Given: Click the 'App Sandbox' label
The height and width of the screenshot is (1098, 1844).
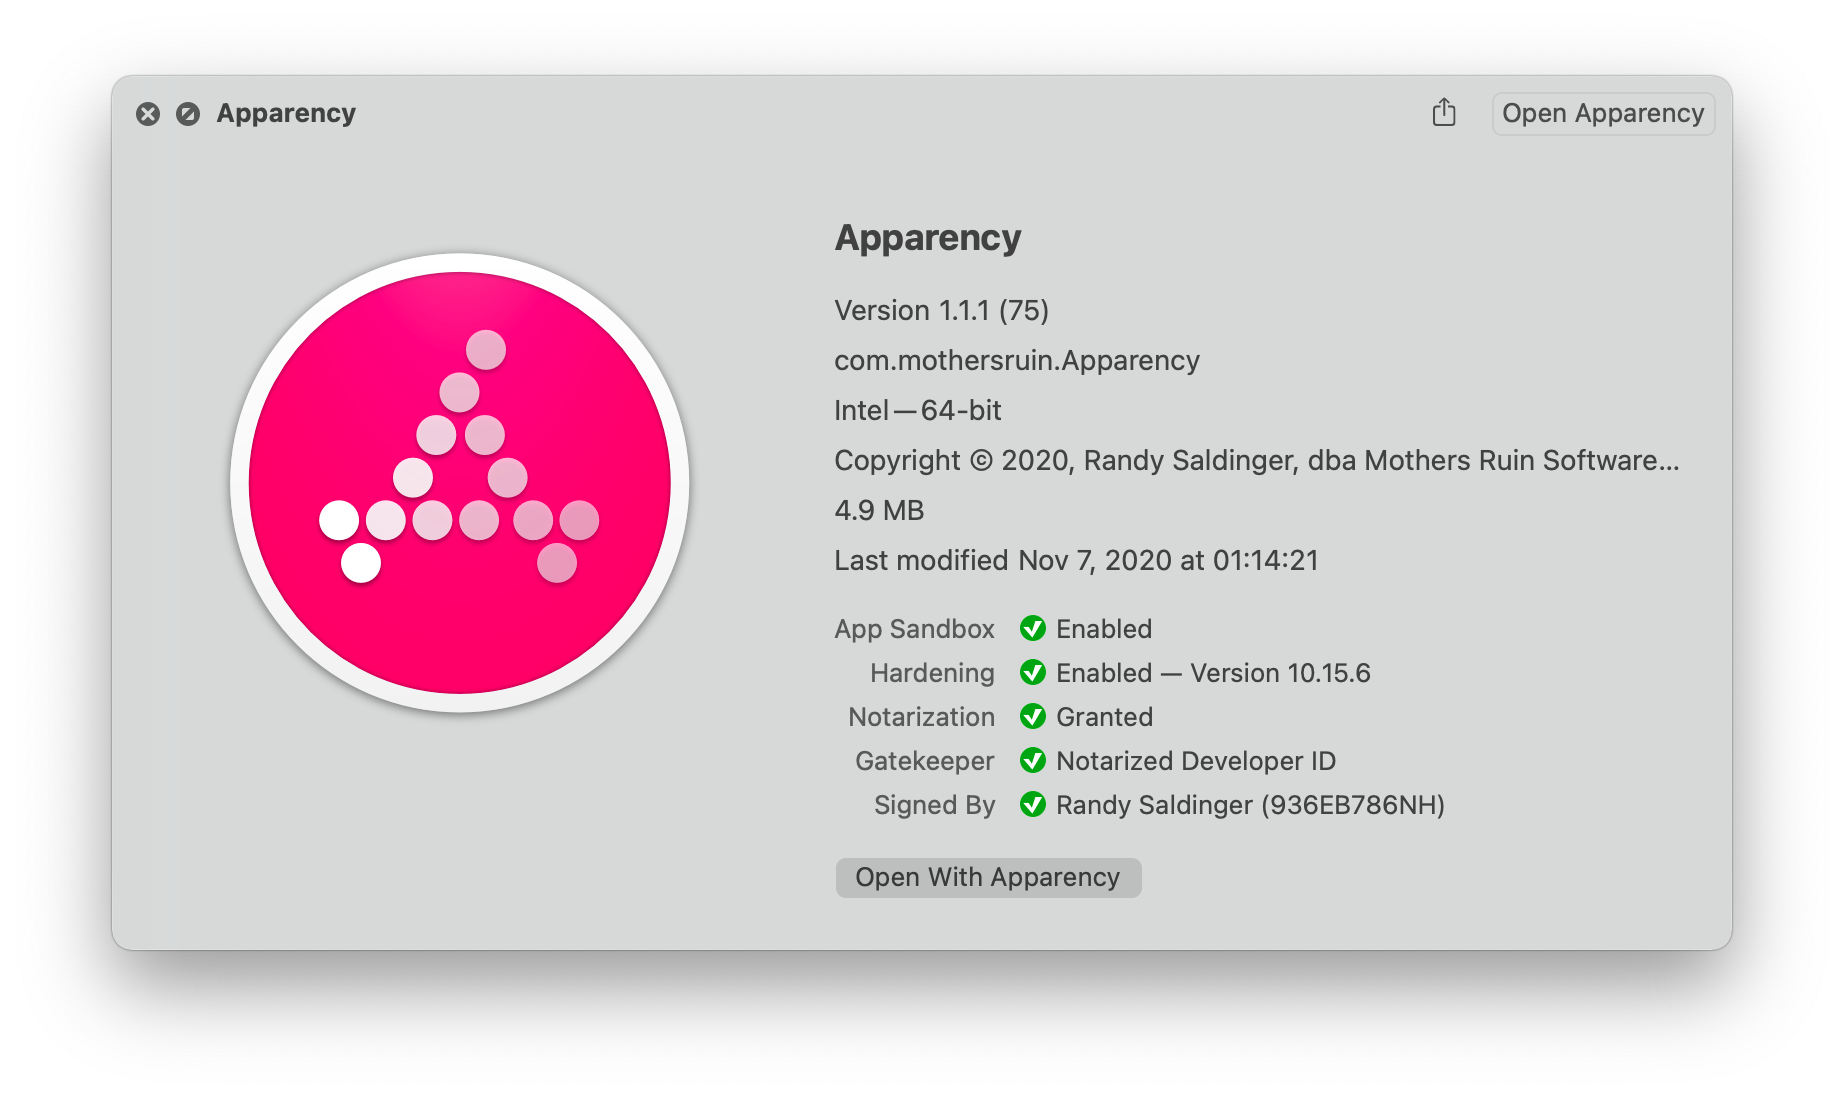Looking at the screenshot, I should [x=915, y=629].
